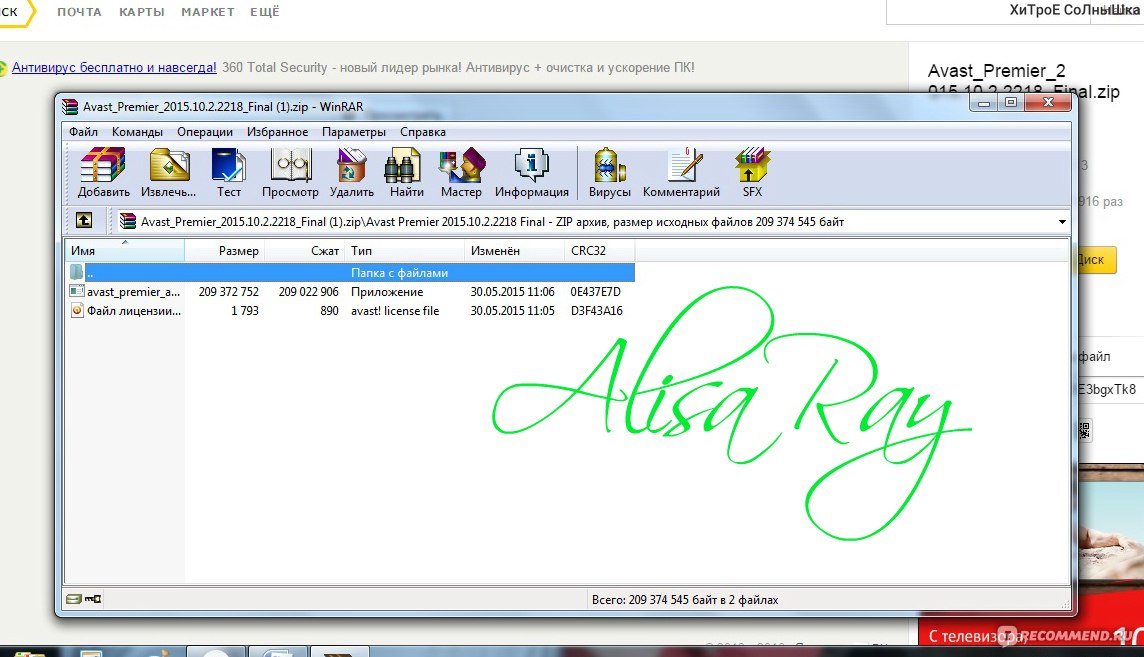Click the archive path address field

(x=591, y=222)
